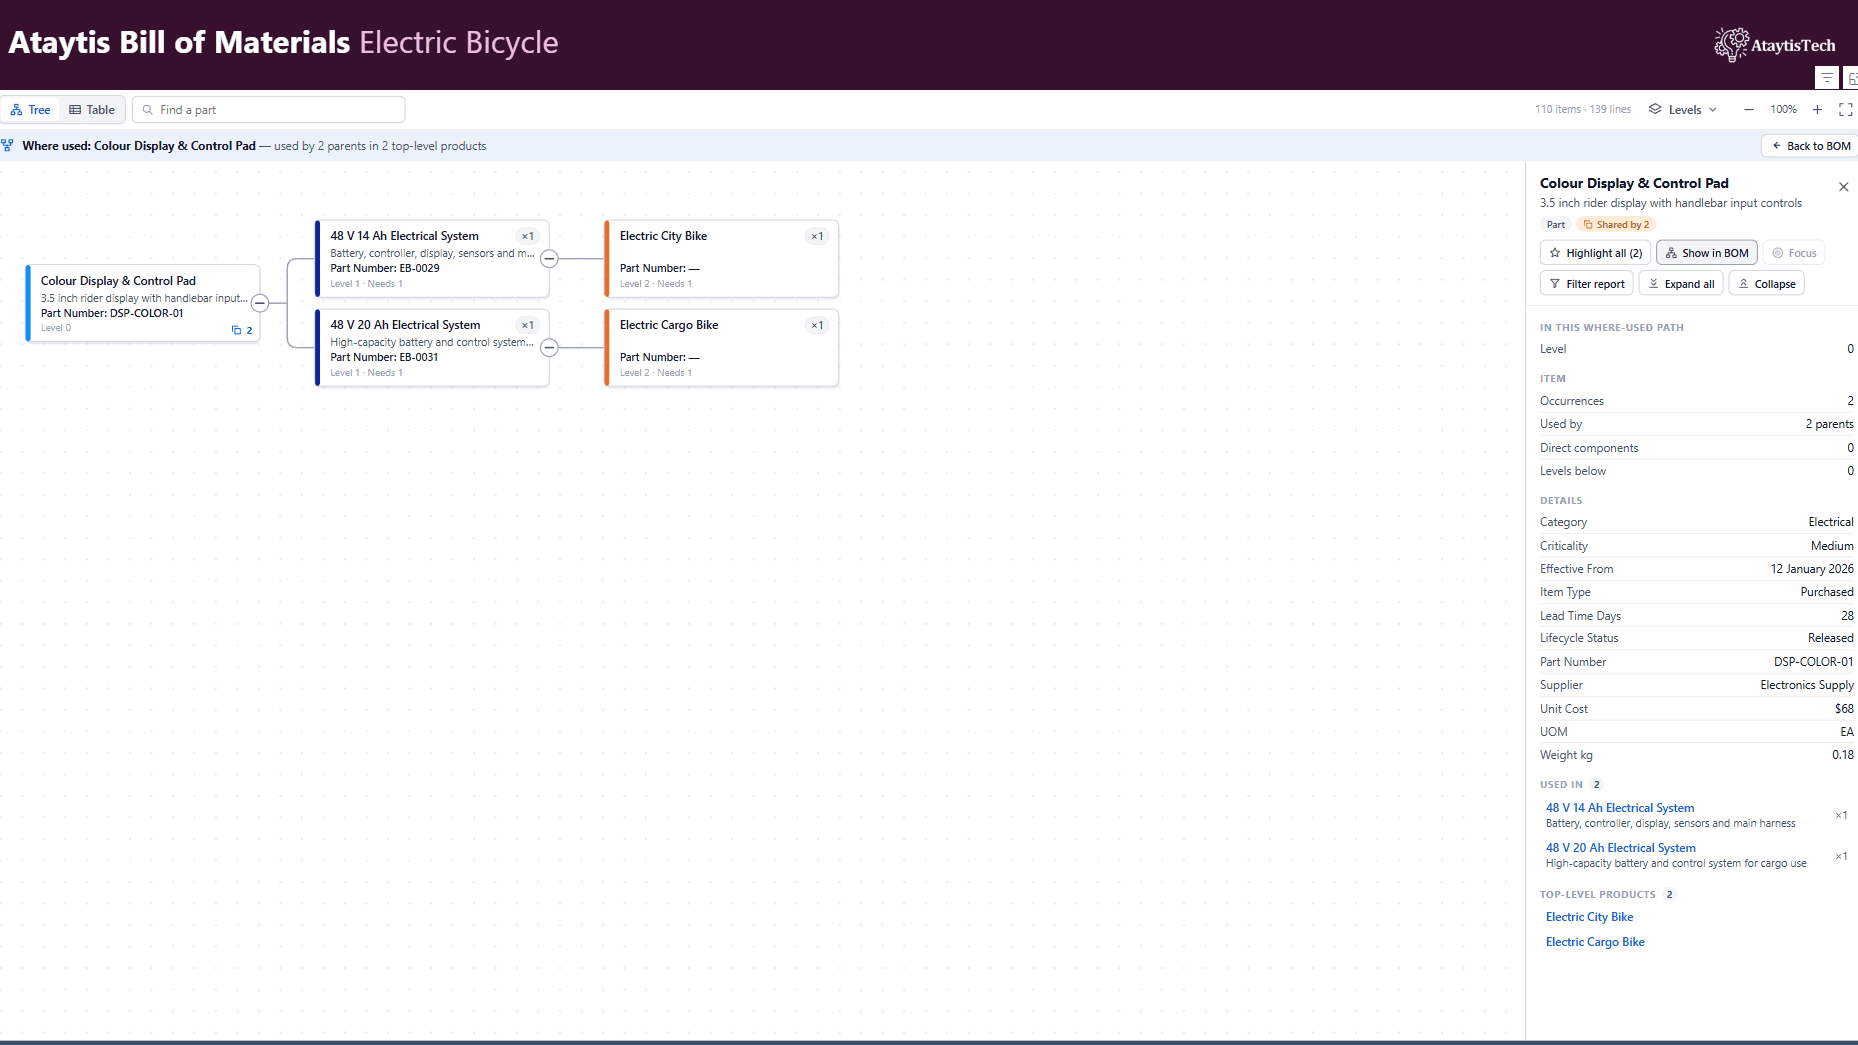The height and width of the screenshot is (1045, 1858).
Task: Select the Electric Cargo Bike card
Action: pos(721,348)
